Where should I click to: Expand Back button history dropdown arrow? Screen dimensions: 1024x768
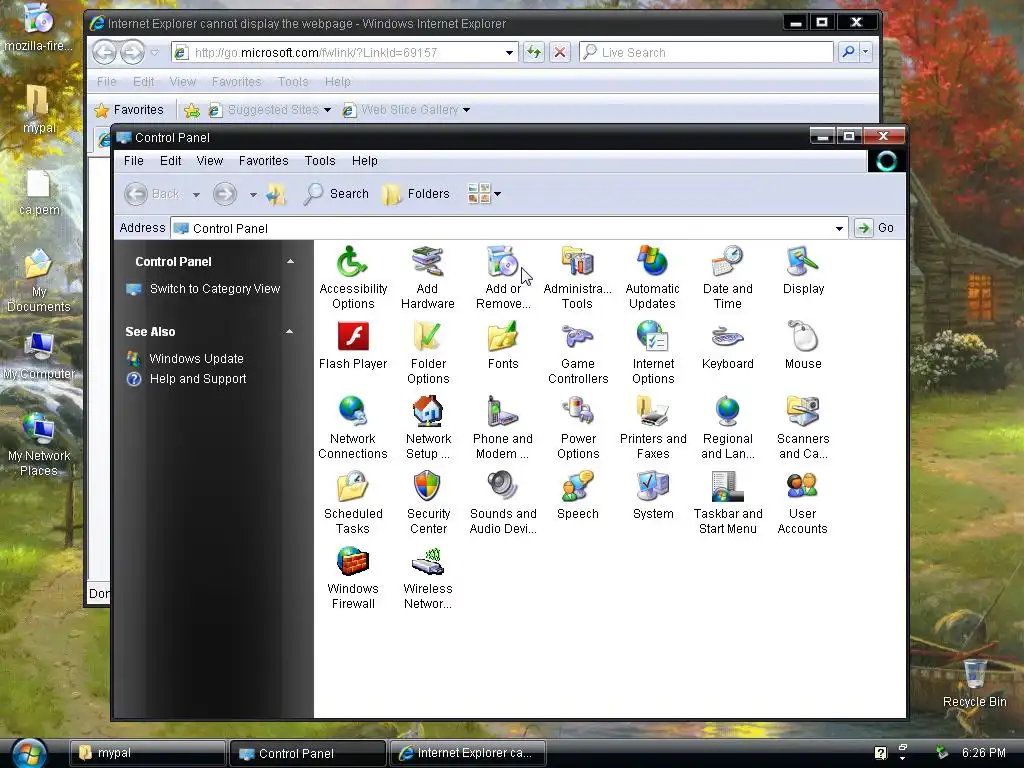point(196,195)
